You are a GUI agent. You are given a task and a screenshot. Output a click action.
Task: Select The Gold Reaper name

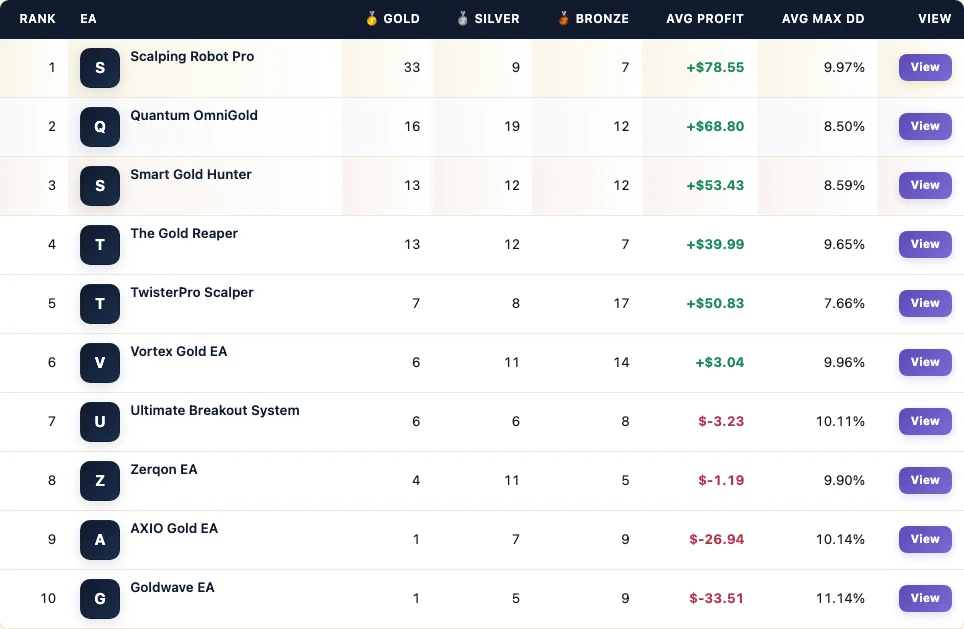[184, 234]
